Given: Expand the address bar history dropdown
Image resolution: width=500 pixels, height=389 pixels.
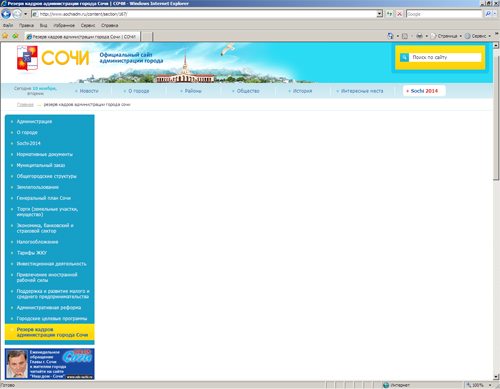Looking at the screenshot, I should (x=380, y=14).
